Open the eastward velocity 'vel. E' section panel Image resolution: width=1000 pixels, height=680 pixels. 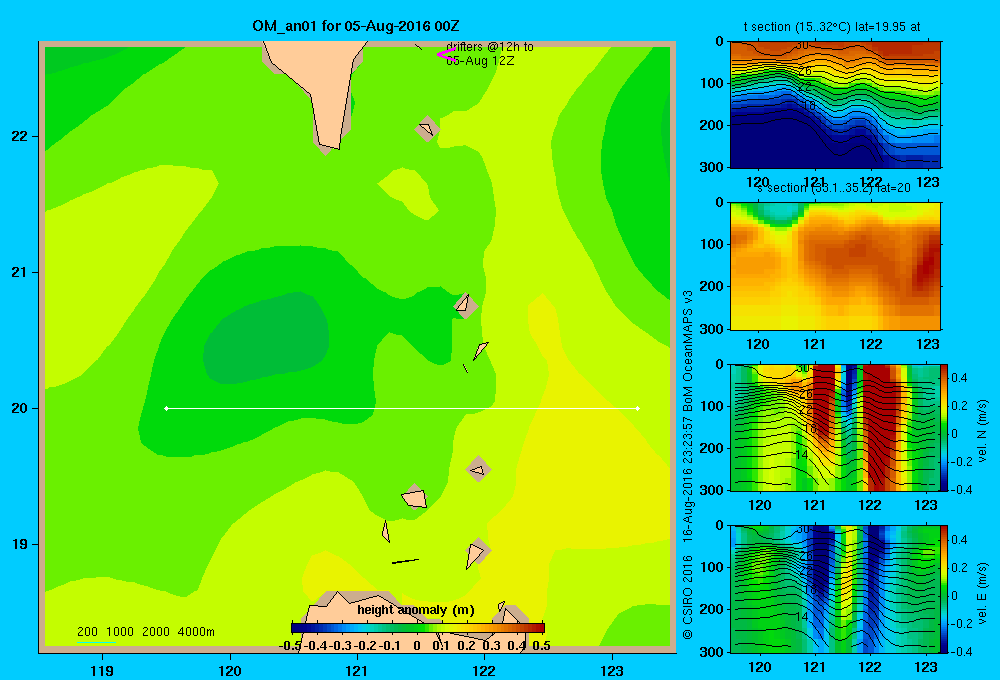point(835,589)
